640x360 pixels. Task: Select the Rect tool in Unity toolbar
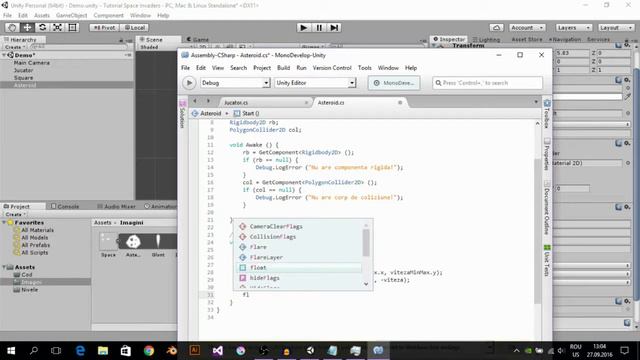(x=73, y=27)
